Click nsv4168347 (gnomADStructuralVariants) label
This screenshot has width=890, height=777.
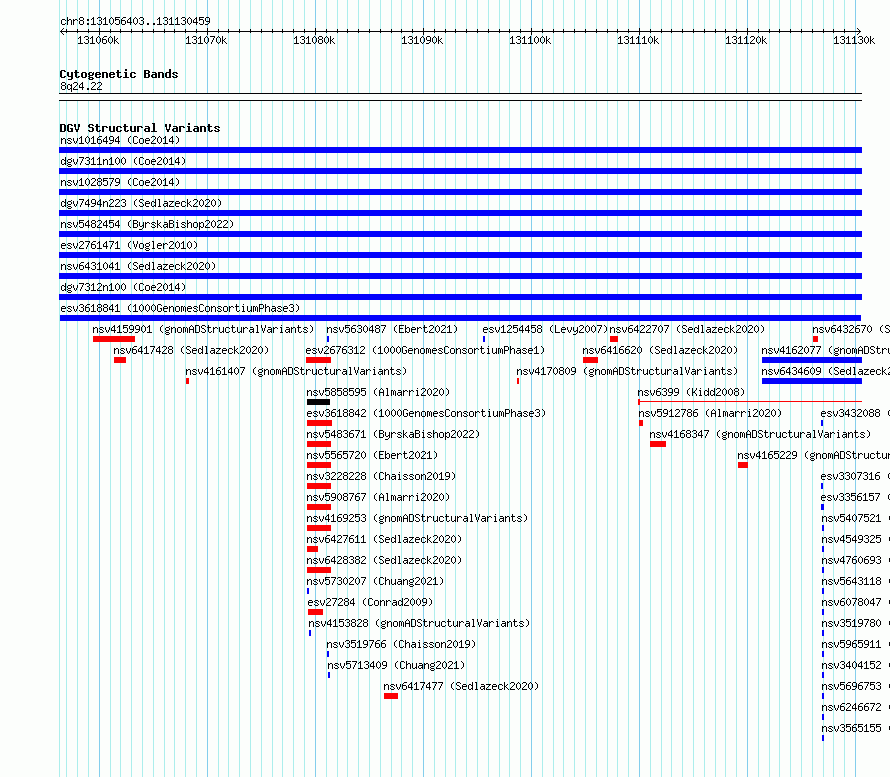click(760, 434)
